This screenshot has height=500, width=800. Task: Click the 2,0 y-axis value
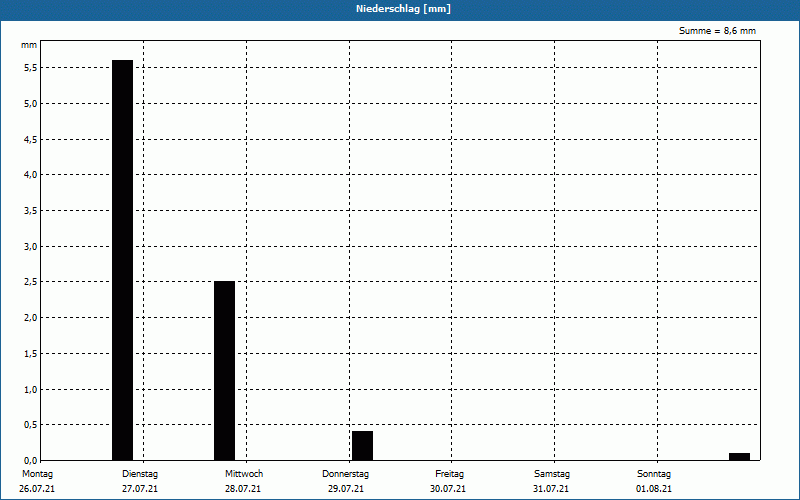(x=31, y=318)
